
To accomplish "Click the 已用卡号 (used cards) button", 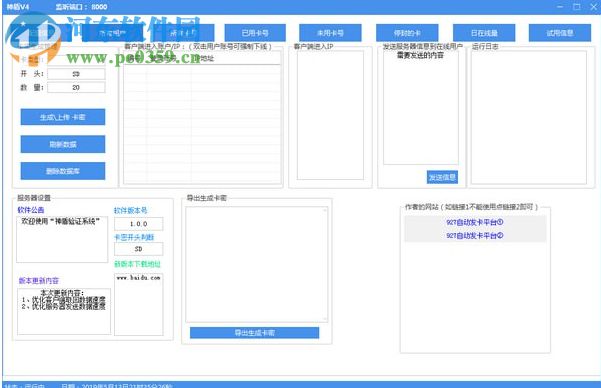I will [x=255, y=33].
